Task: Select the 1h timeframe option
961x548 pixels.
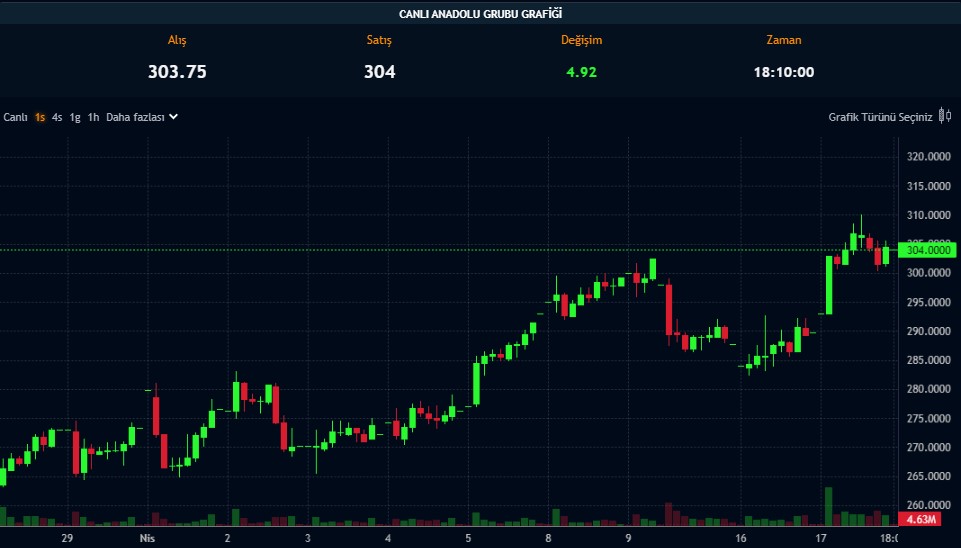Action: [93, 117]
